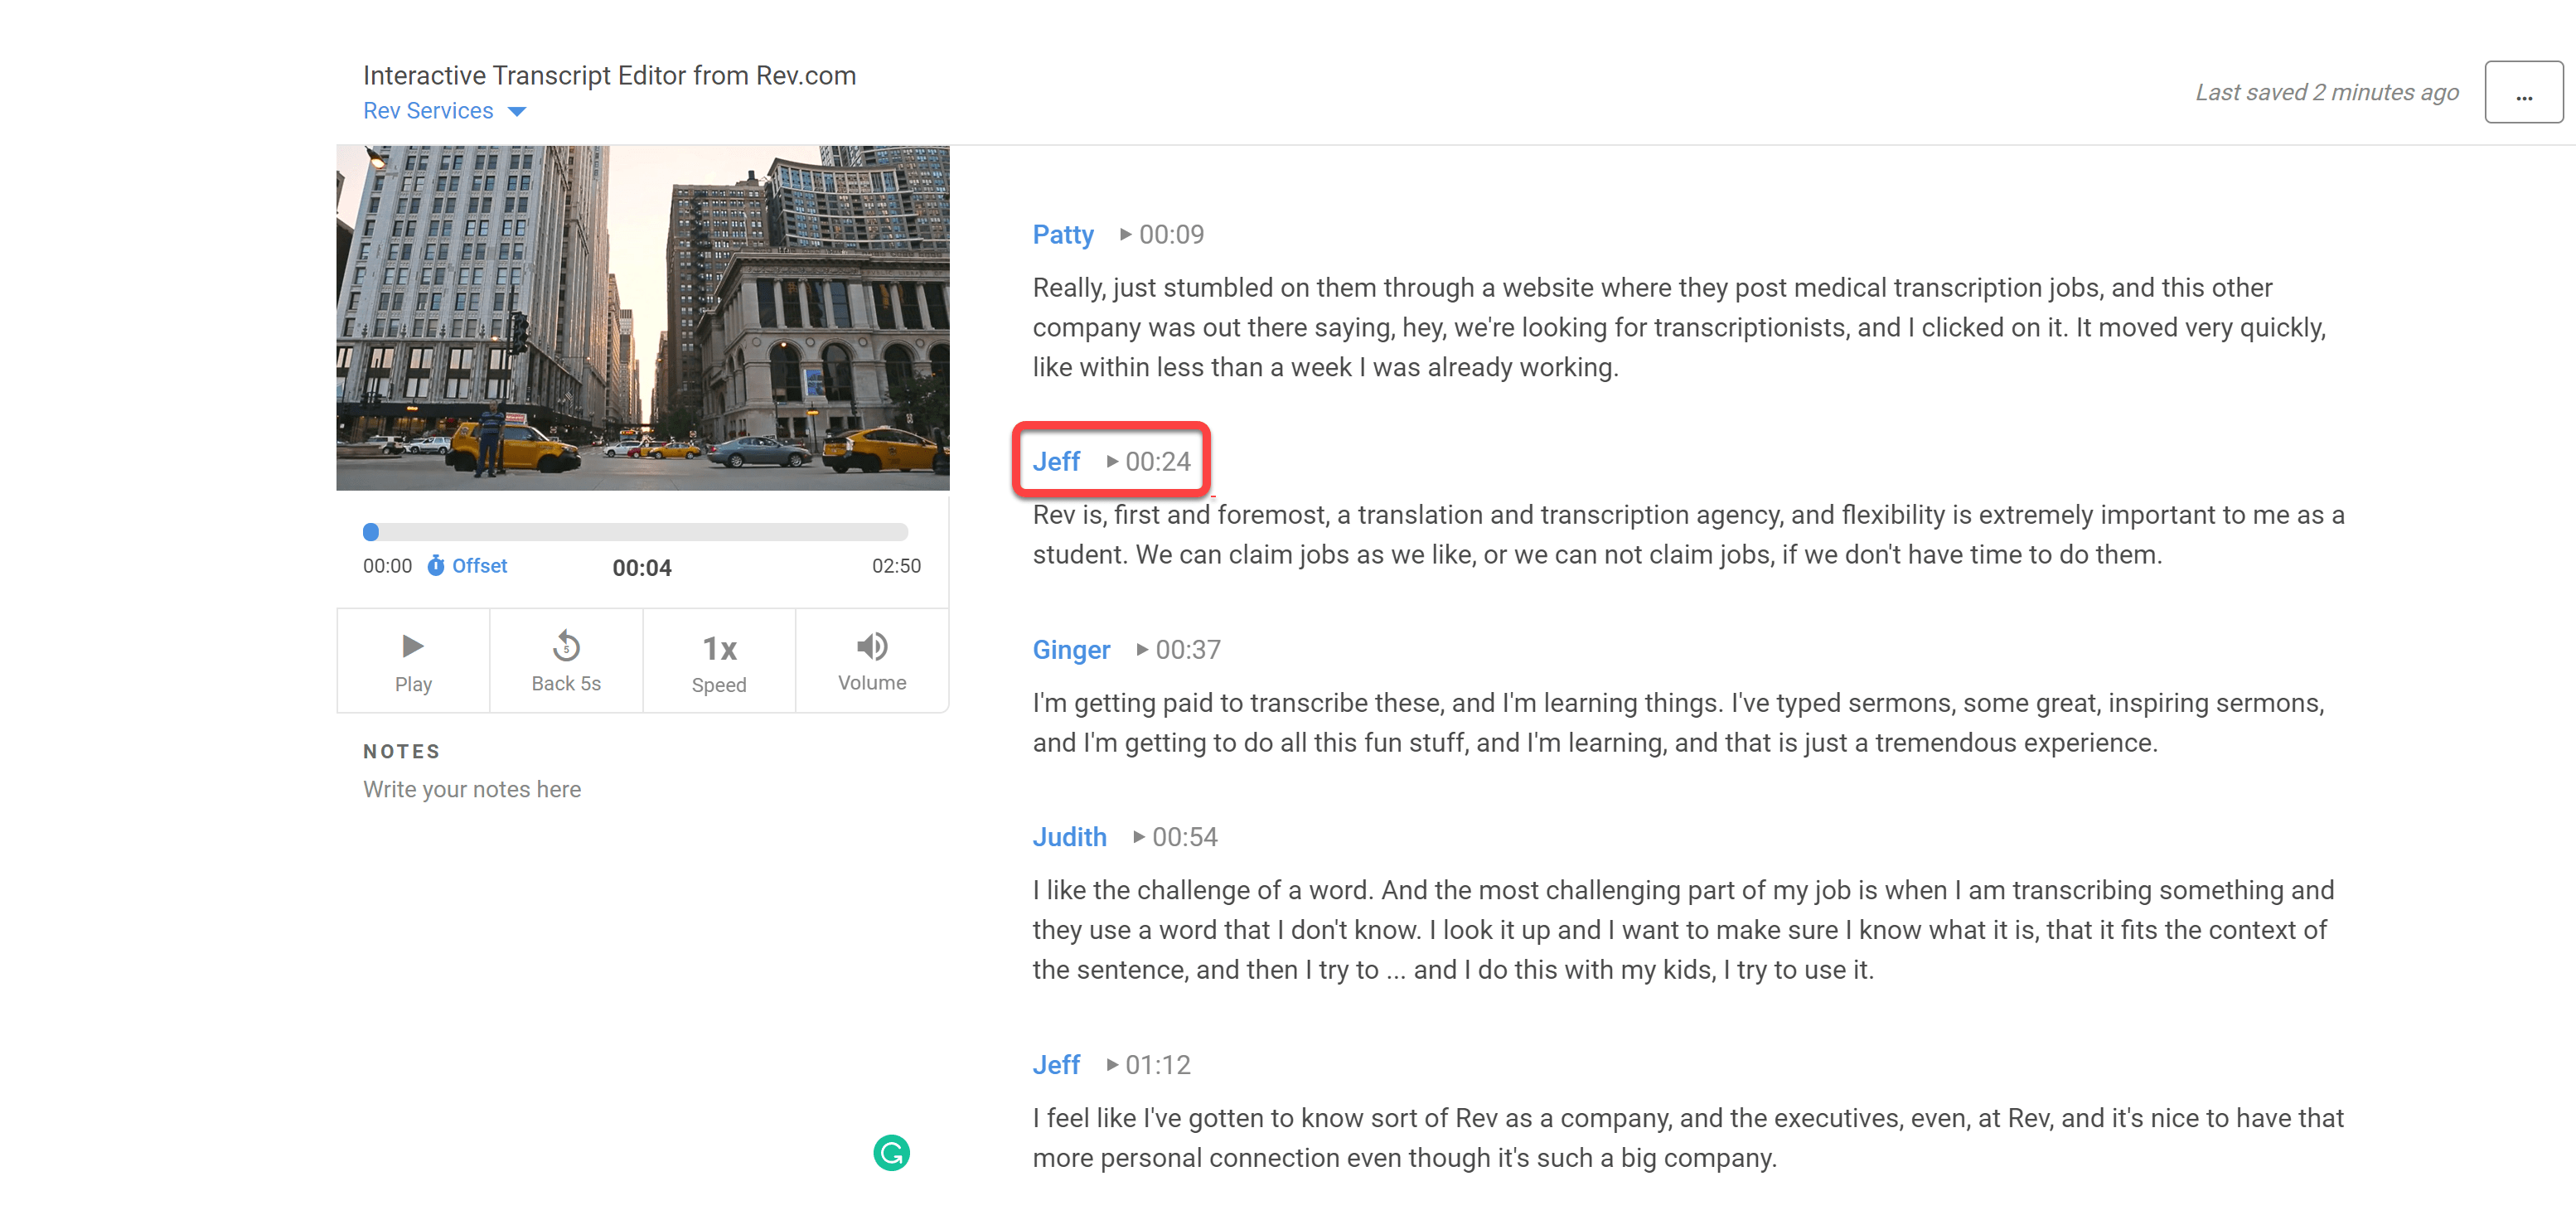Open the ellipsis options menu

(x=2523, y=92)
